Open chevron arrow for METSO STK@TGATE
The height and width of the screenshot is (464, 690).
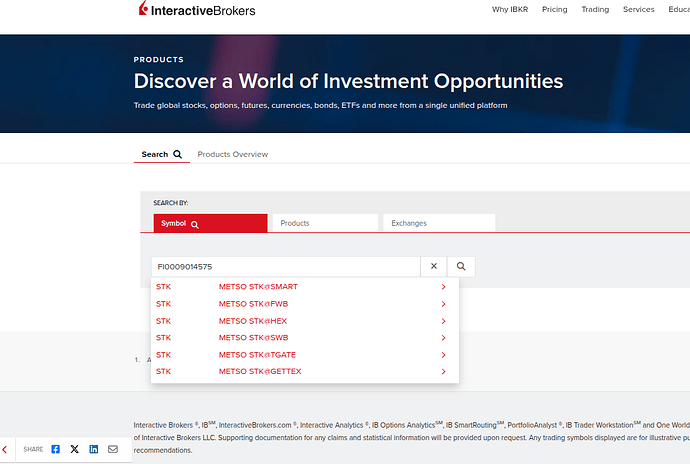coord(444,355)
